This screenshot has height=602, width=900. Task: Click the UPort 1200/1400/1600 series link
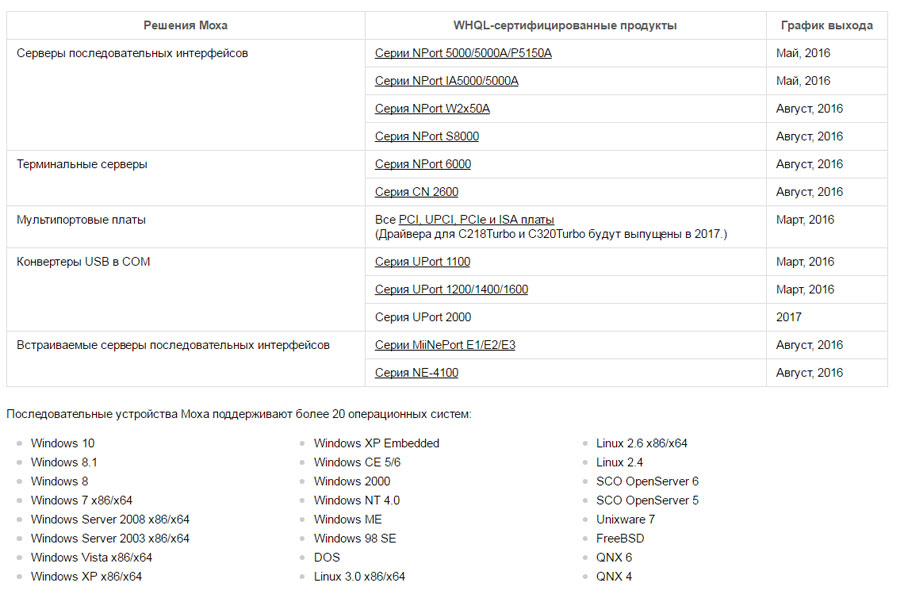pyautogui.click(x=451, y=290)
